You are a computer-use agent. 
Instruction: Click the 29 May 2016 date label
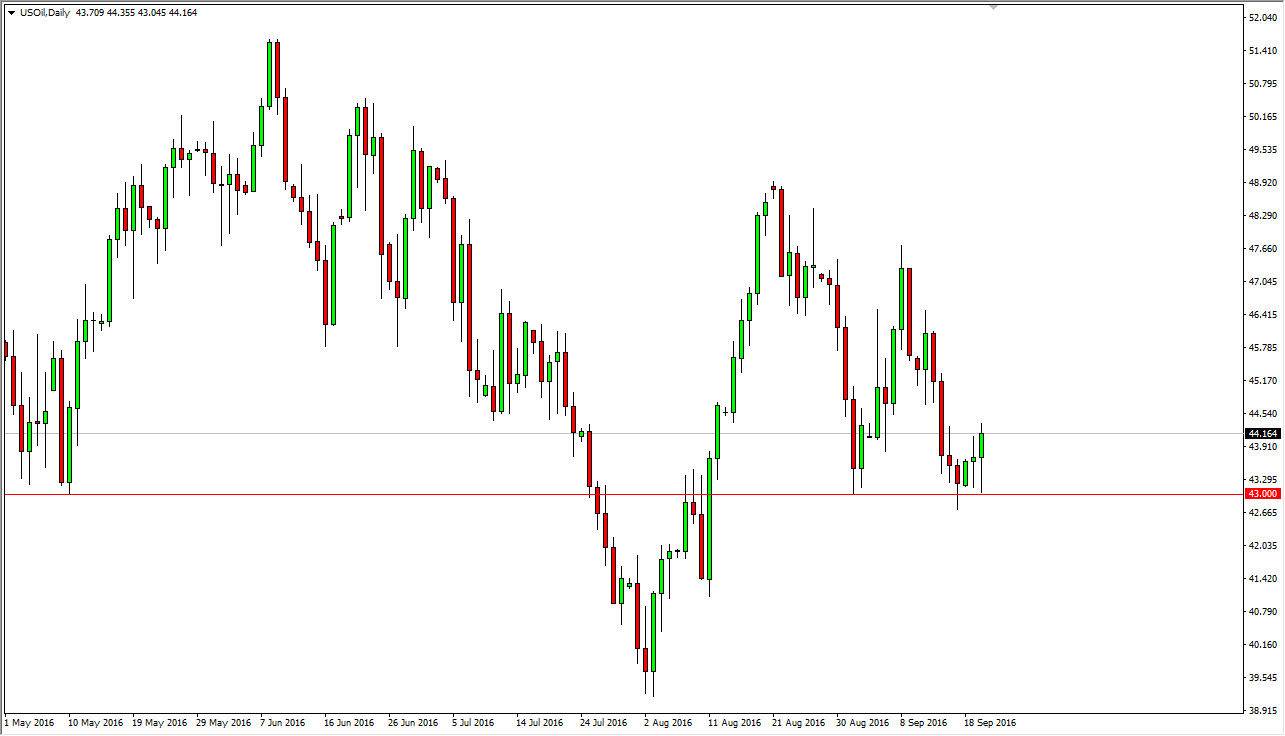pyautogui.click(x=224, y=722)
